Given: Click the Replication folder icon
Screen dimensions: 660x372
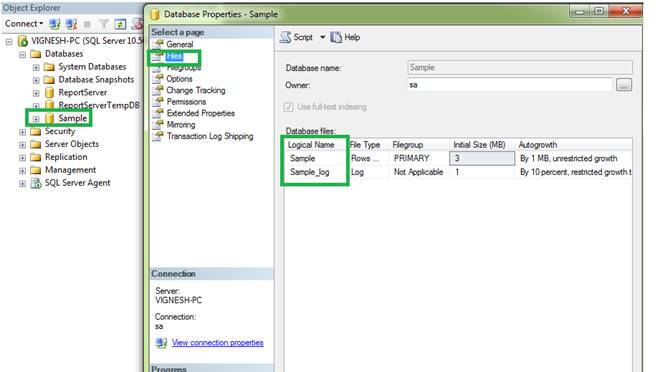Looking at the screenshot, I should (x=36, y=157).
